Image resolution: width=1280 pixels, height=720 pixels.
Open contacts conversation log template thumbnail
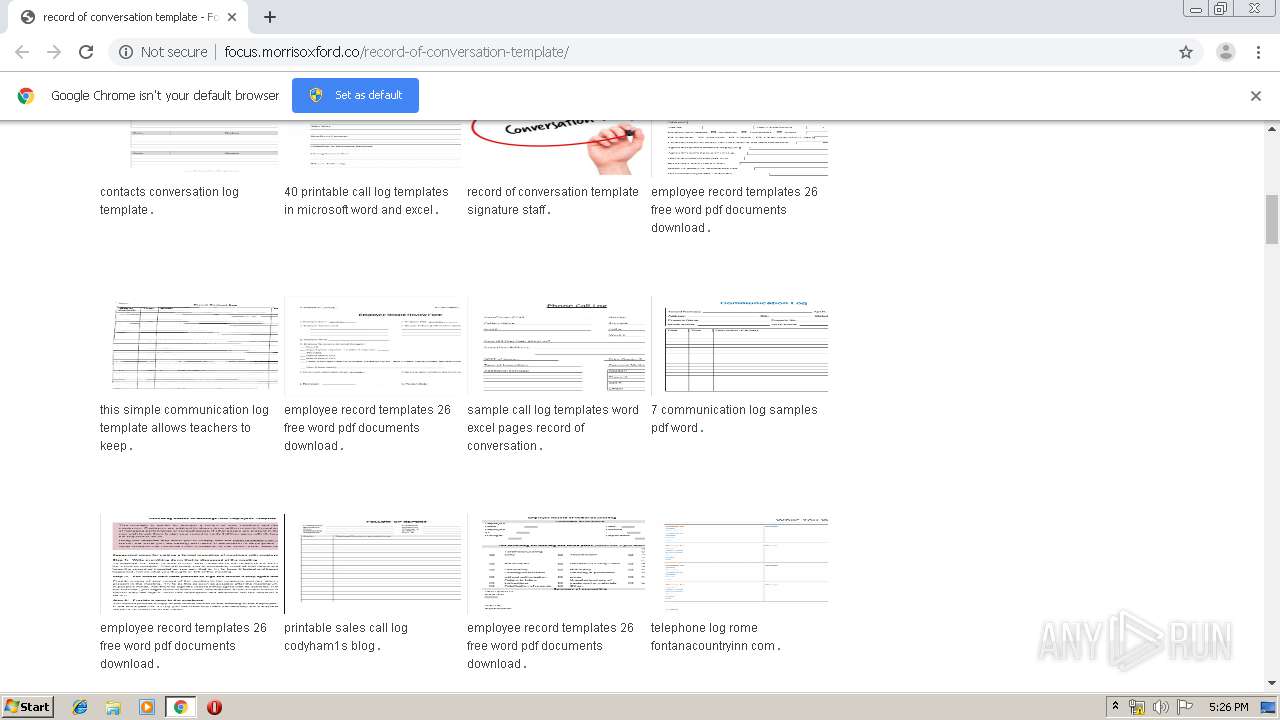click(189, 148)
